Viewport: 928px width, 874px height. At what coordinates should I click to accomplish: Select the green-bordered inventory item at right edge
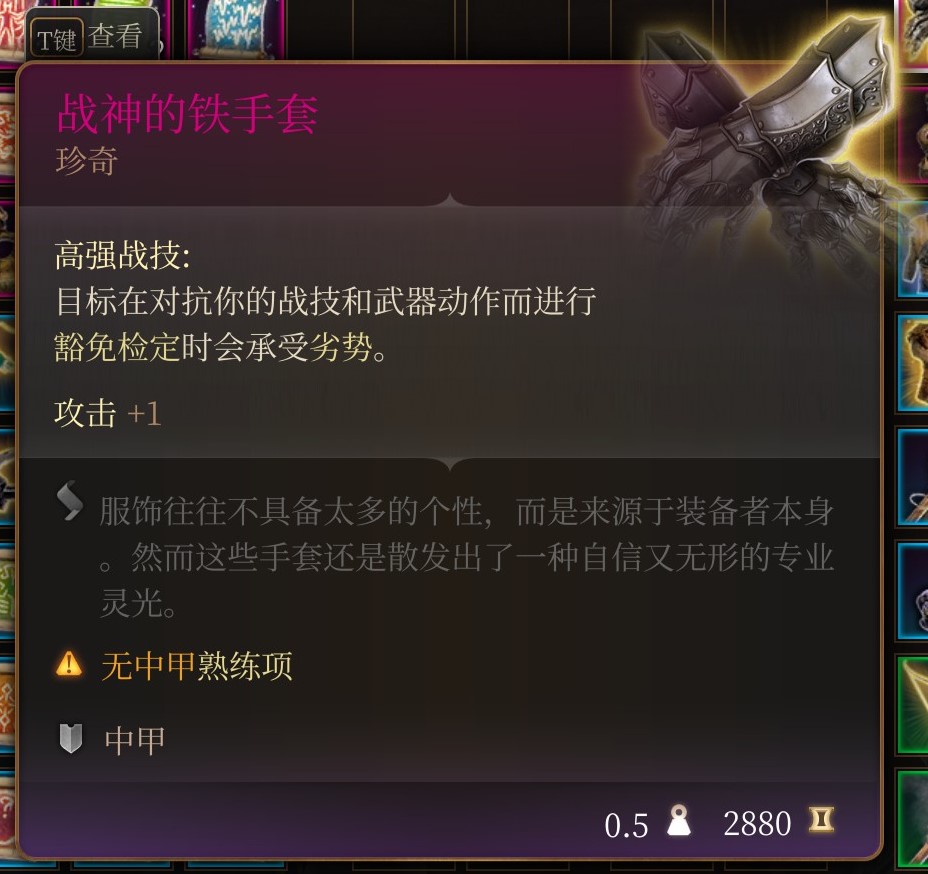pyautogui.click(x=913, y=704)
